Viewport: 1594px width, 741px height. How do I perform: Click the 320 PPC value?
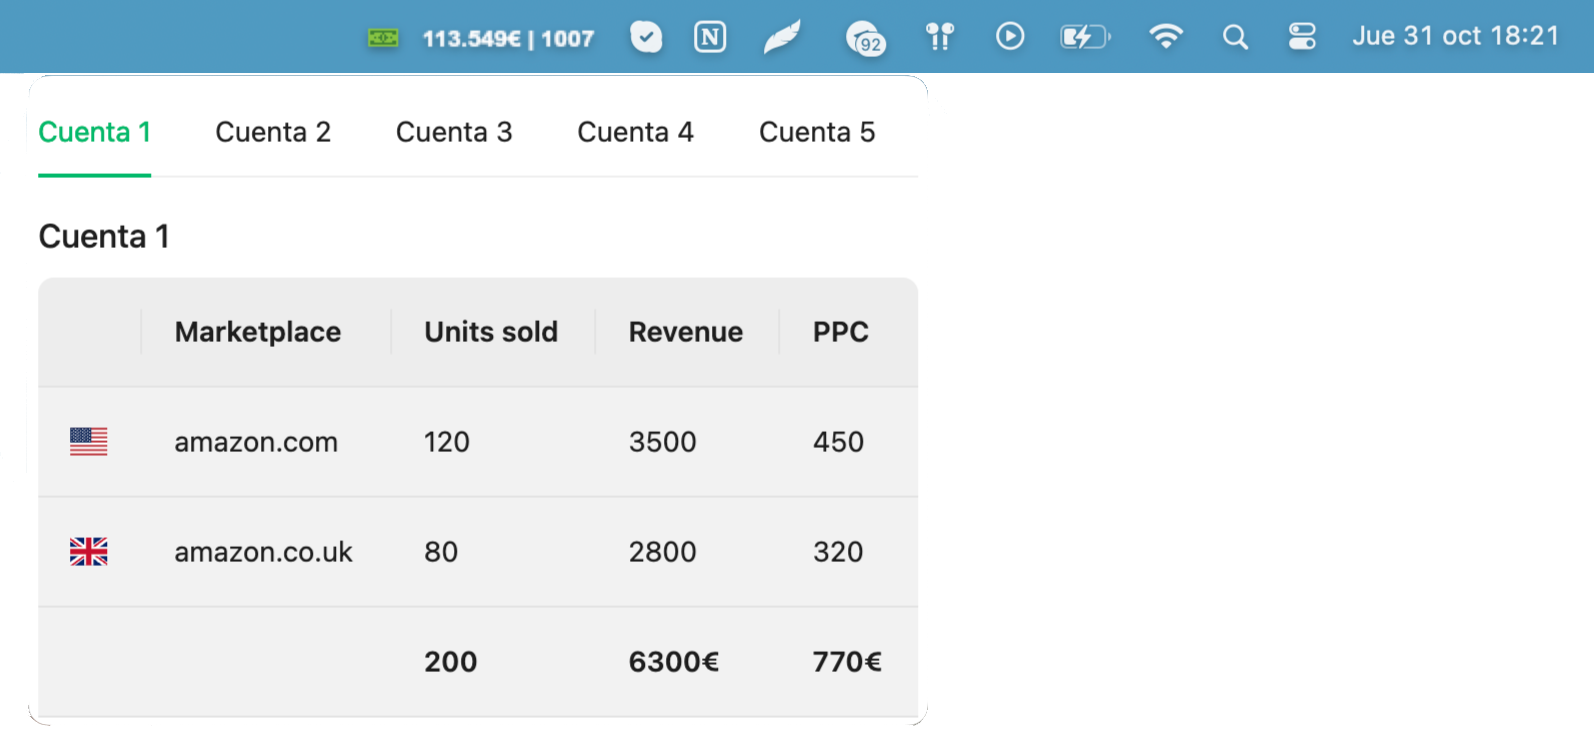pyautogui.click(x=838, y=552)
